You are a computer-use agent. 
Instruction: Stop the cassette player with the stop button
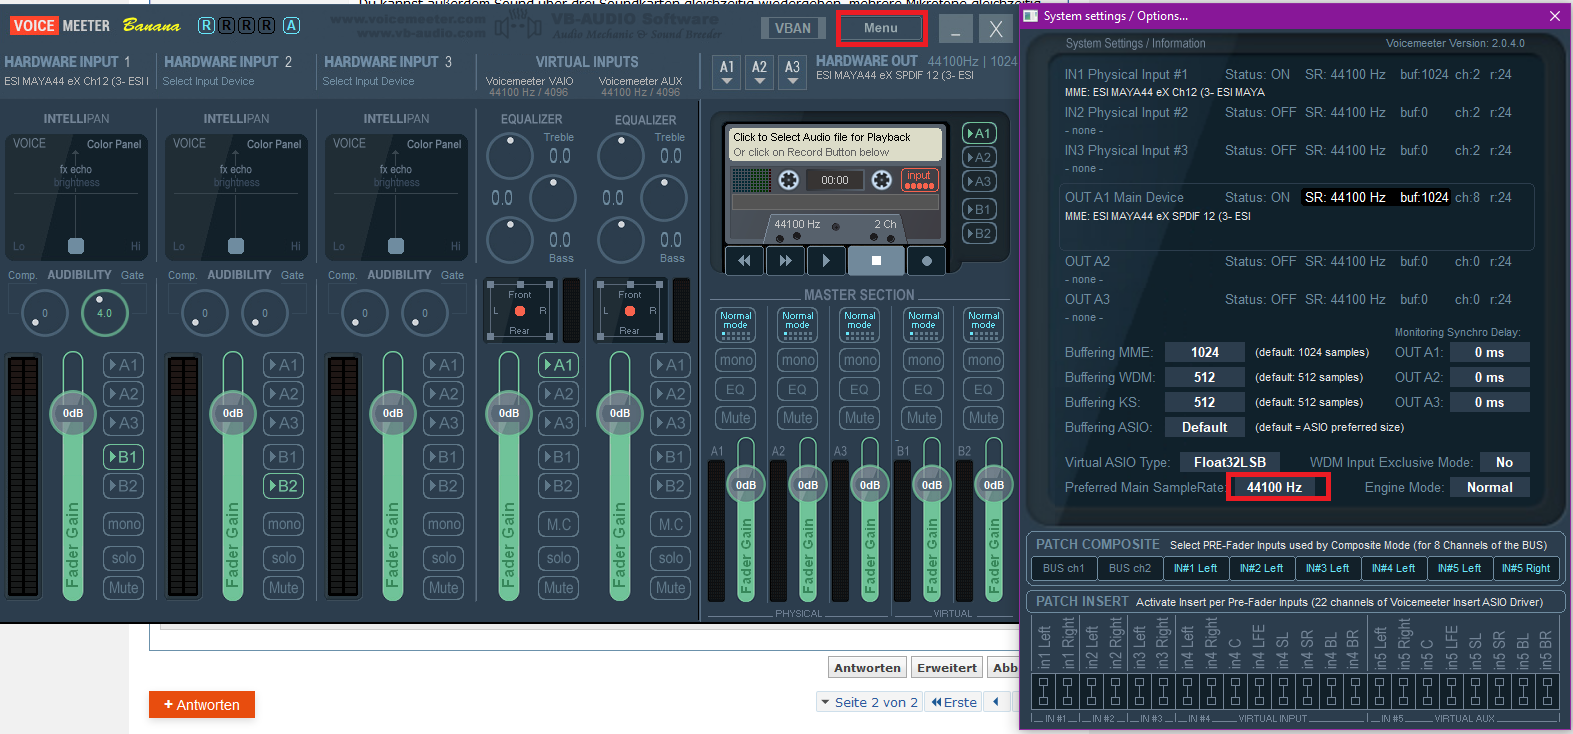click(x=876, y=260)
